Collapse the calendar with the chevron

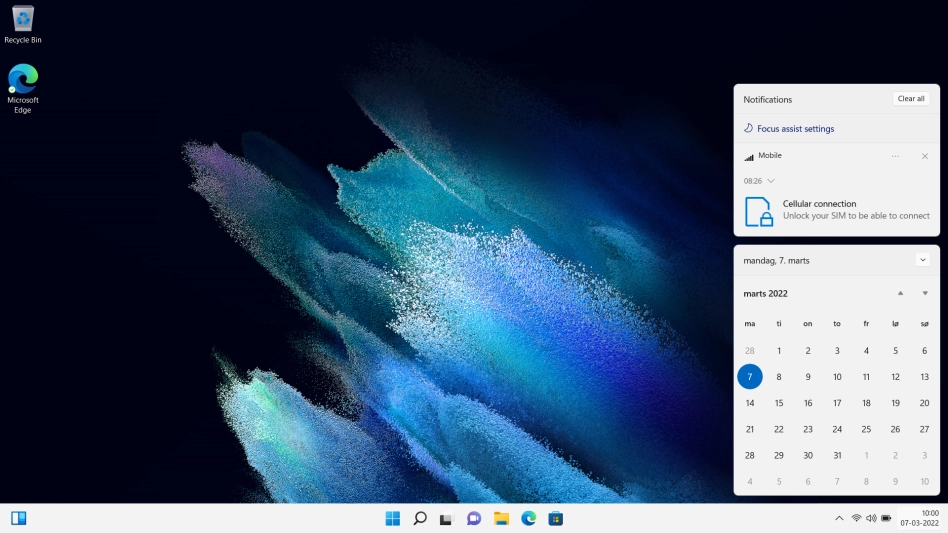[922, 260]
